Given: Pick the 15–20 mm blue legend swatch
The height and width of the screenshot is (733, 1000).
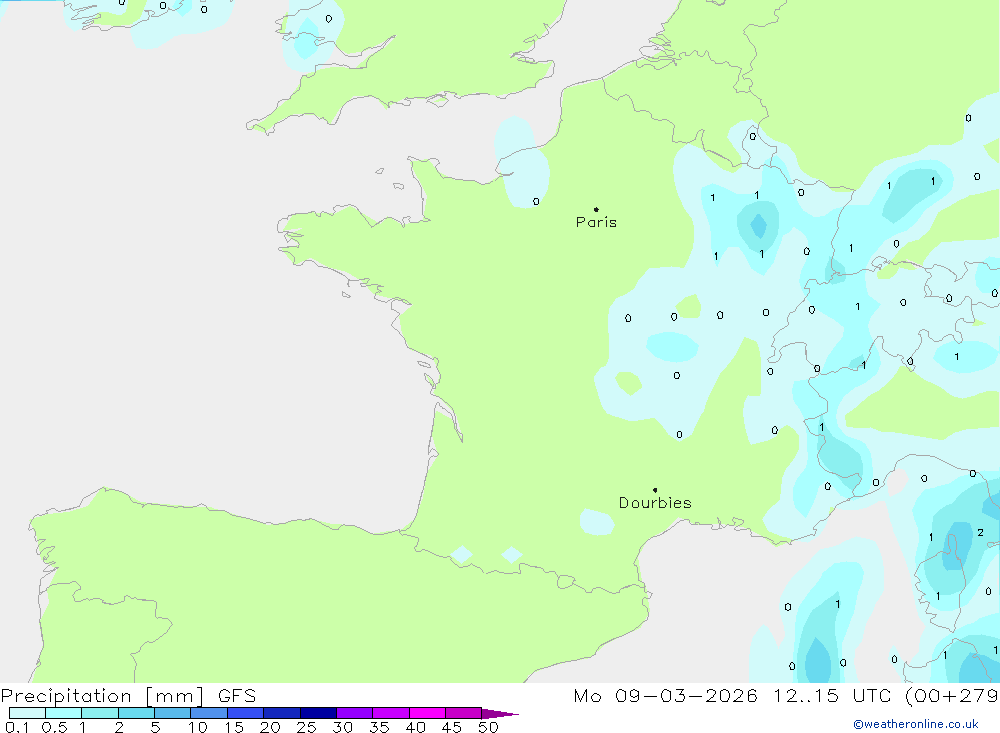Looking at the screenshot, I should pos(246,713).
